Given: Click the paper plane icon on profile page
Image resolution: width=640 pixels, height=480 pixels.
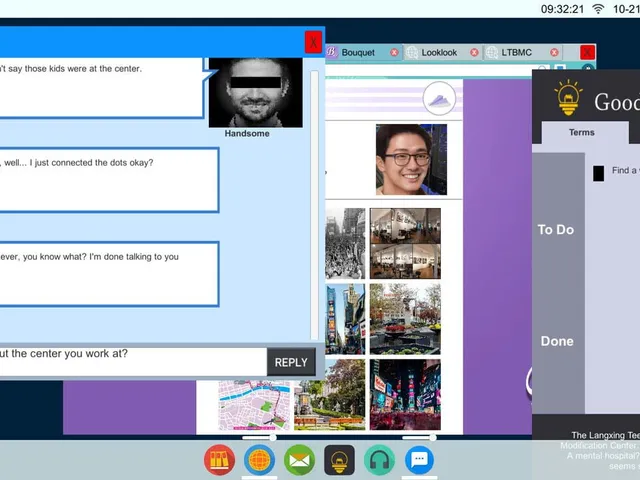Looking at the screenshot, I should 439,98.
